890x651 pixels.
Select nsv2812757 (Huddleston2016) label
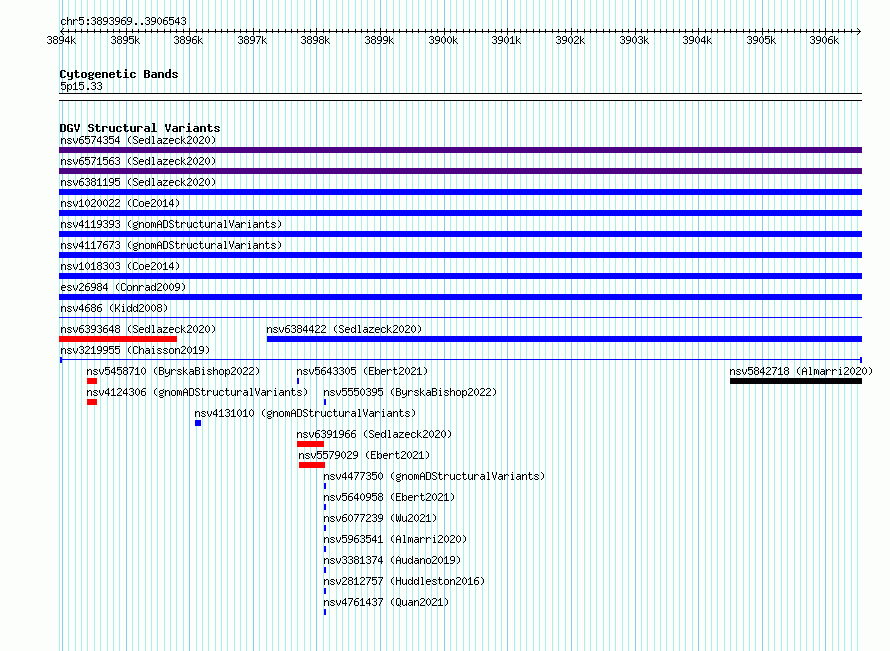[x=404, y=581]
